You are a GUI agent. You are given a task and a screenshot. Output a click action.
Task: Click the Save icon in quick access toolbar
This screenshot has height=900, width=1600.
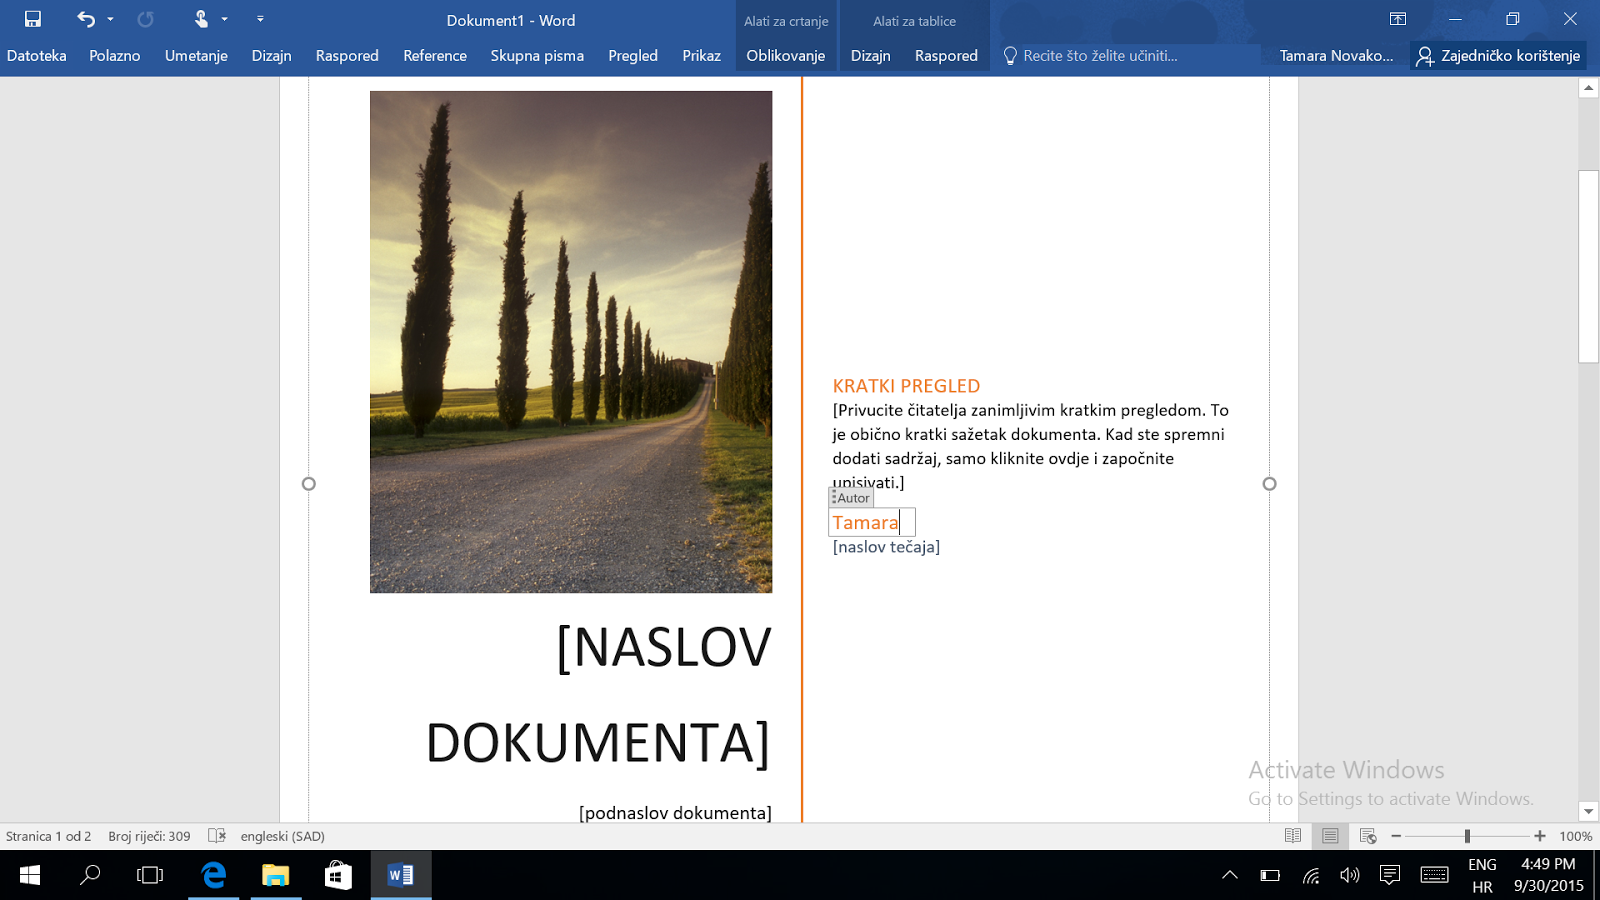33,19
